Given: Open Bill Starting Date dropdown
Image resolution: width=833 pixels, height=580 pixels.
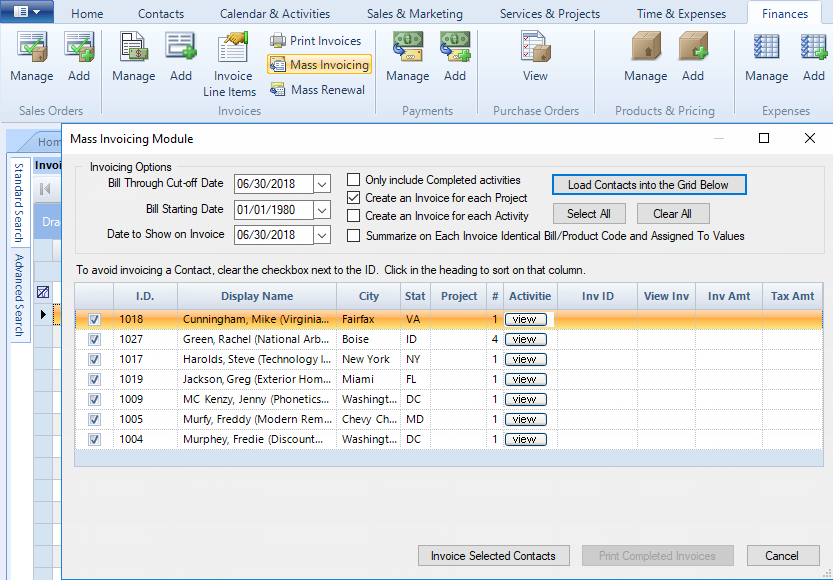Looking at the screenshot, I should [x=322, y=210].
